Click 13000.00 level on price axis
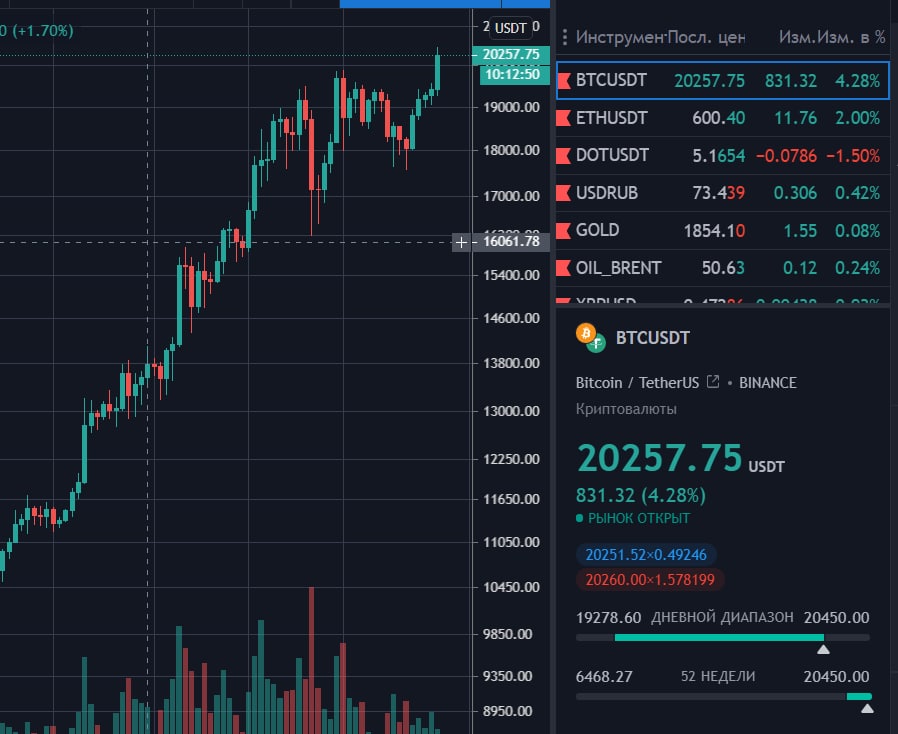This screenshot has height=734, width=898. tap(511, 411)
